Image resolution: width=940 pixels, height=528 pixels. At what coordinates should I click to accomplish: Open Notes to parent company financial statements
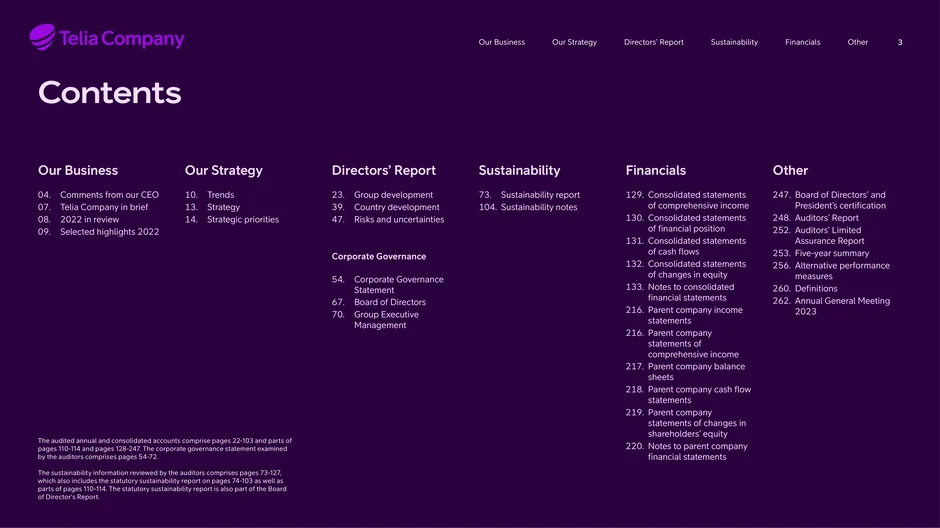(x=686, y=451)
